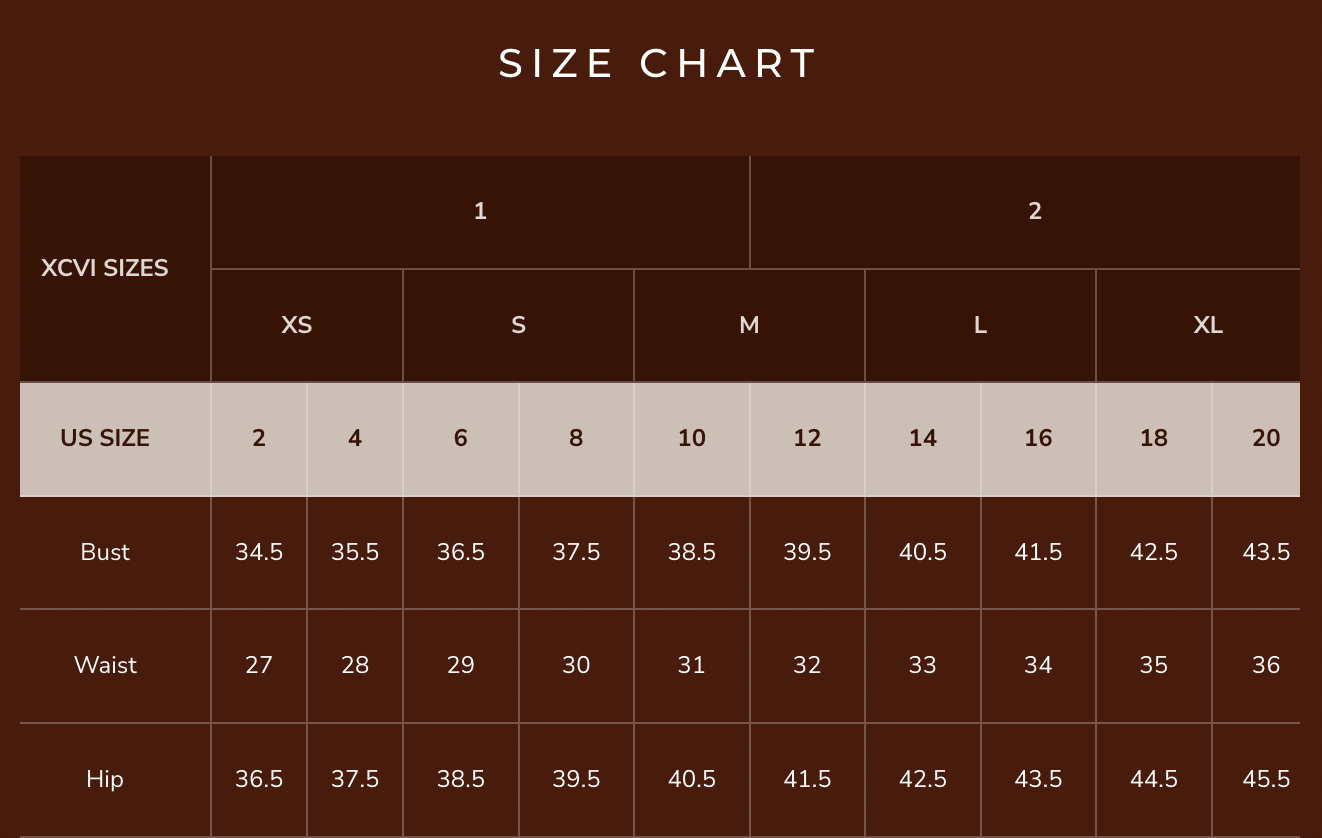Select waist value 32
1322x838 pixels.
point(807,665)
